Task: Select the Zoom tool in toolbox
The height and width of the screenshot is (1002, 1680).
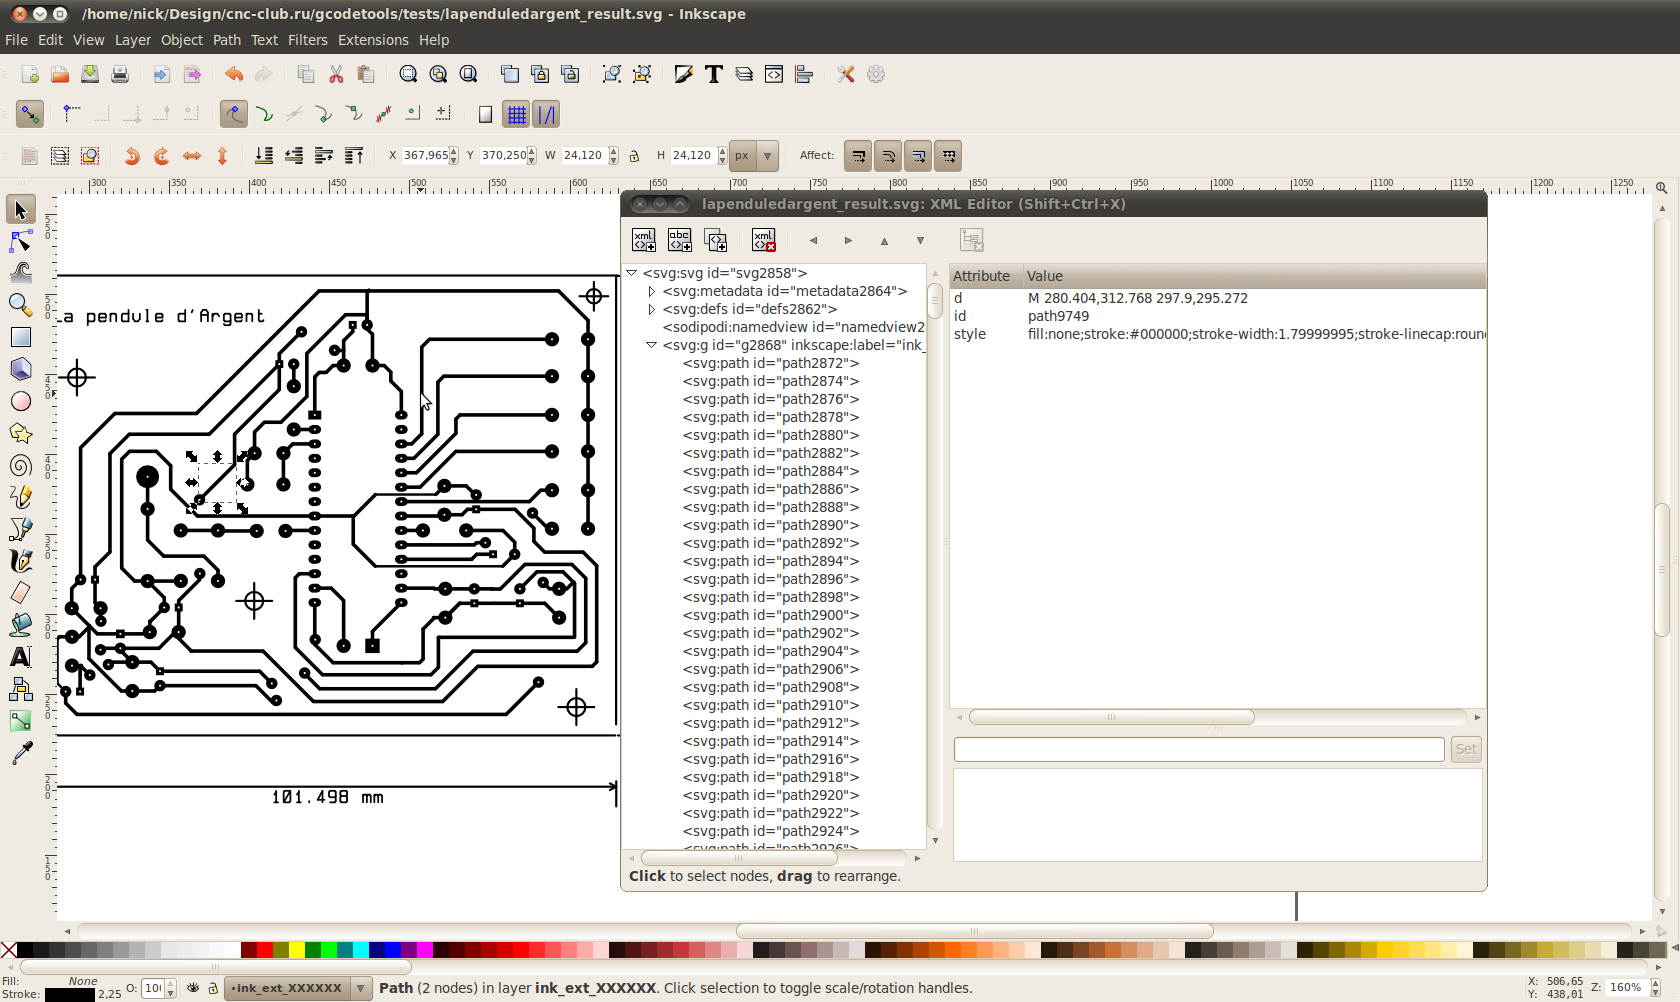Action: click(20, 305)
